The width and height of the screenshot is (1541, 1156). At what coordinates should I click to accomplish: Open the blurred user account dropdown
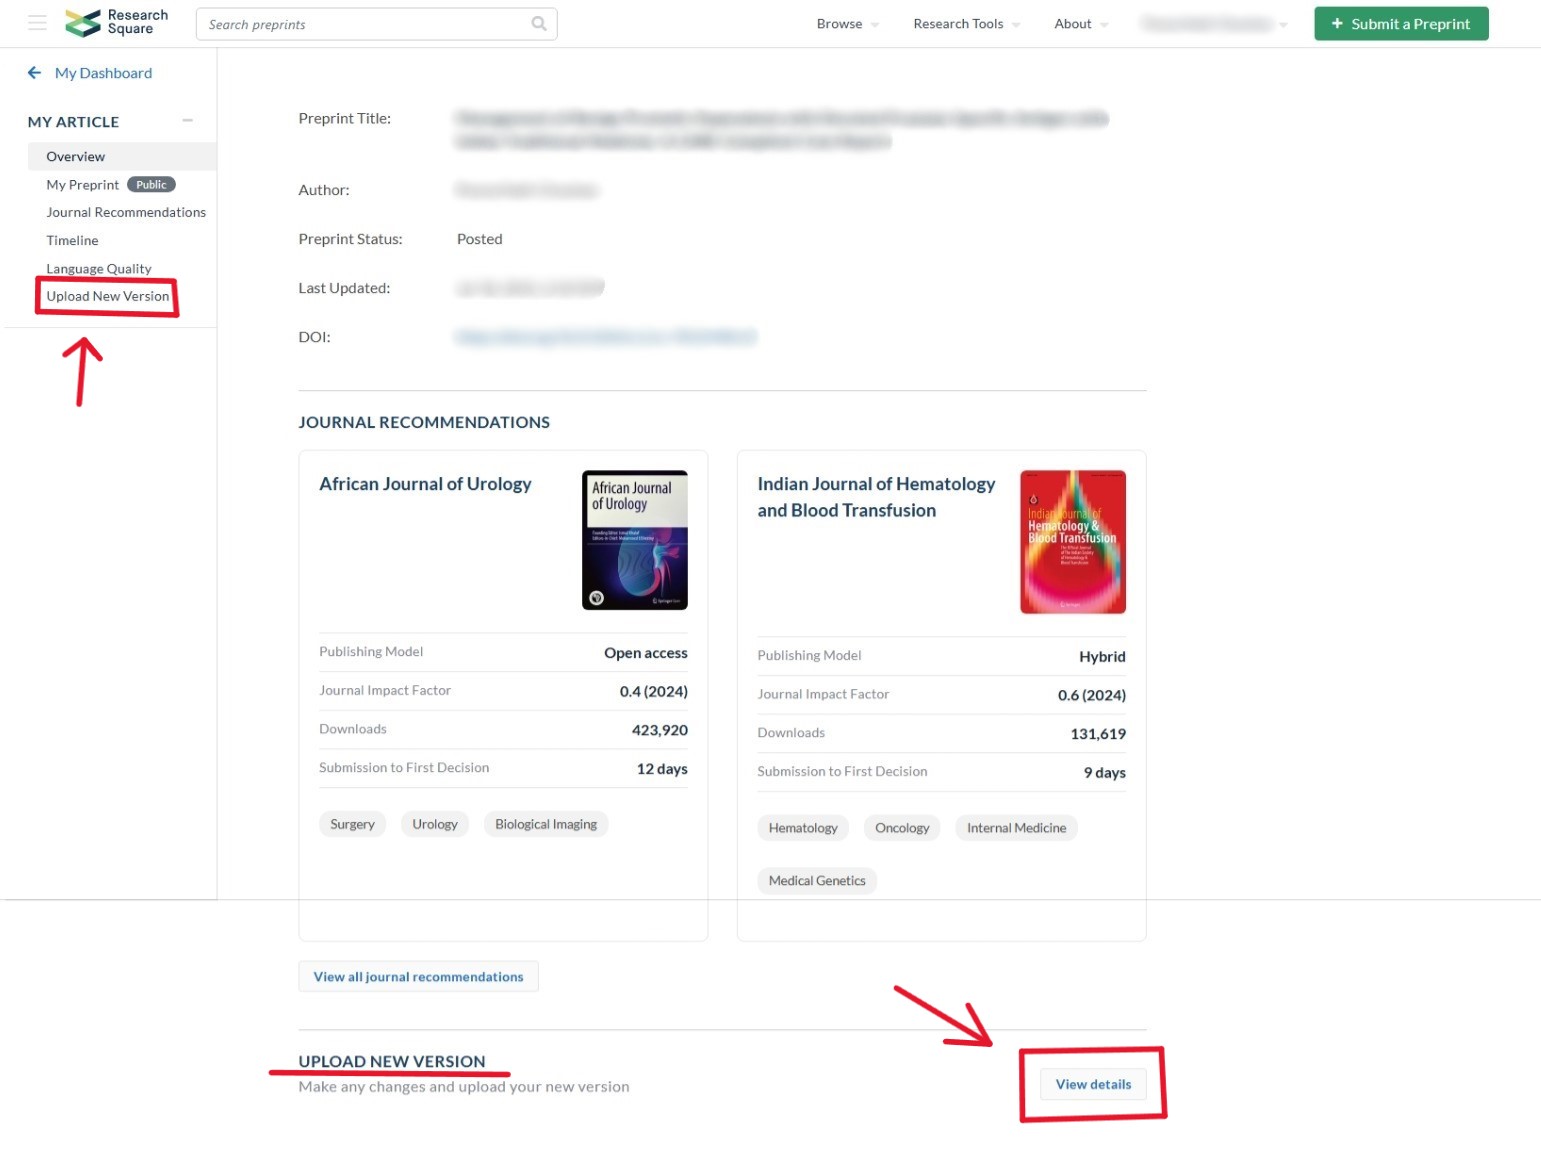click(1214, 24)
